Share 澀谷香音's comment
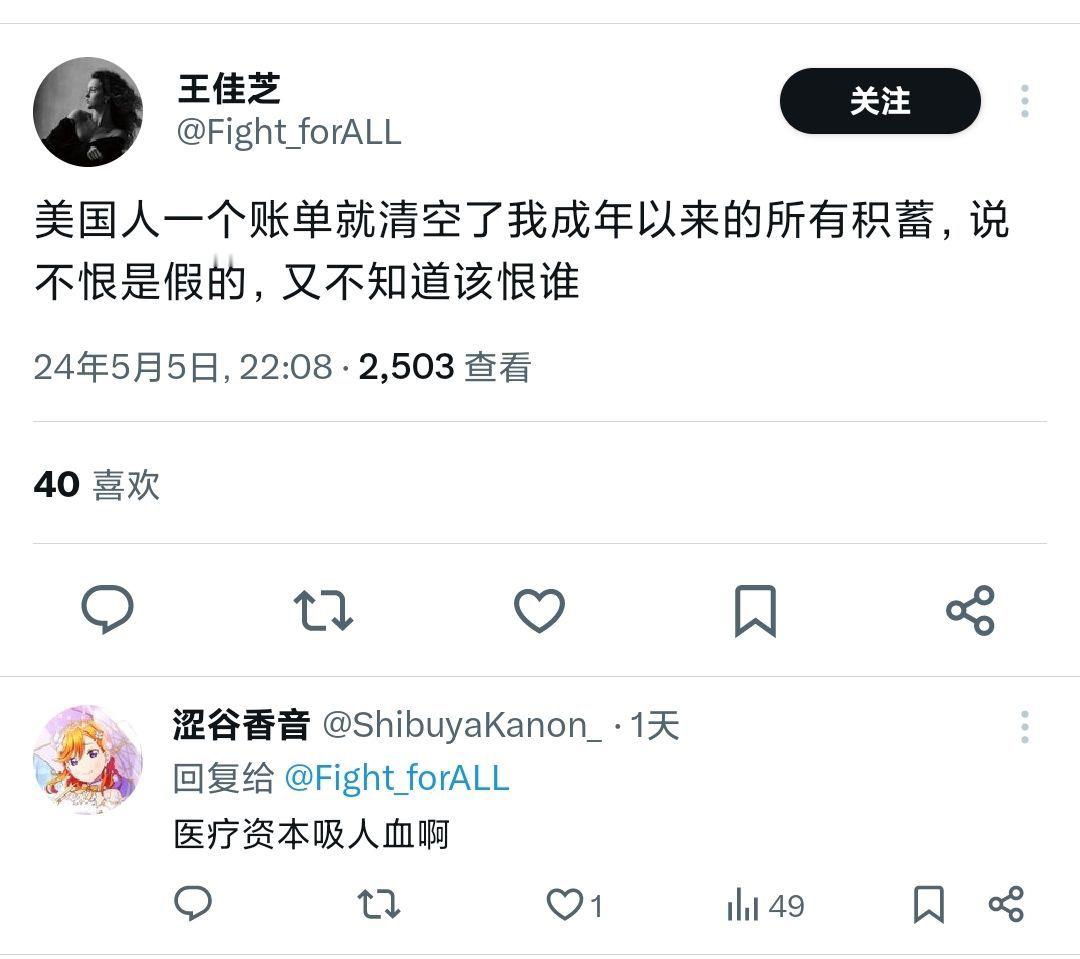Viewport: 1080px width, 959px height. click(x=1006, y=905)
